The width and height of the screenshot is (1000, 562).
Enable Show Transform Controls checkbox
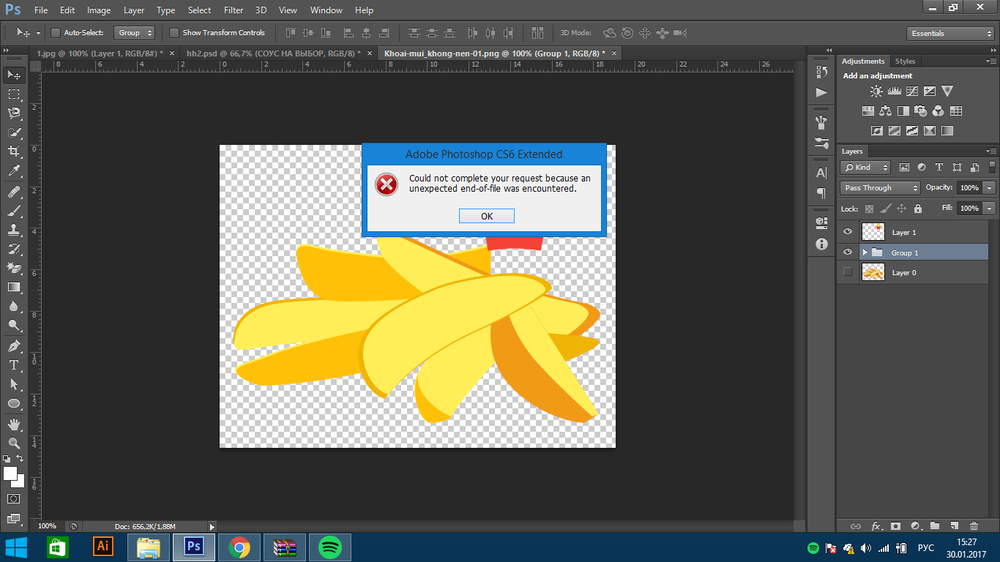coord(174,33)
